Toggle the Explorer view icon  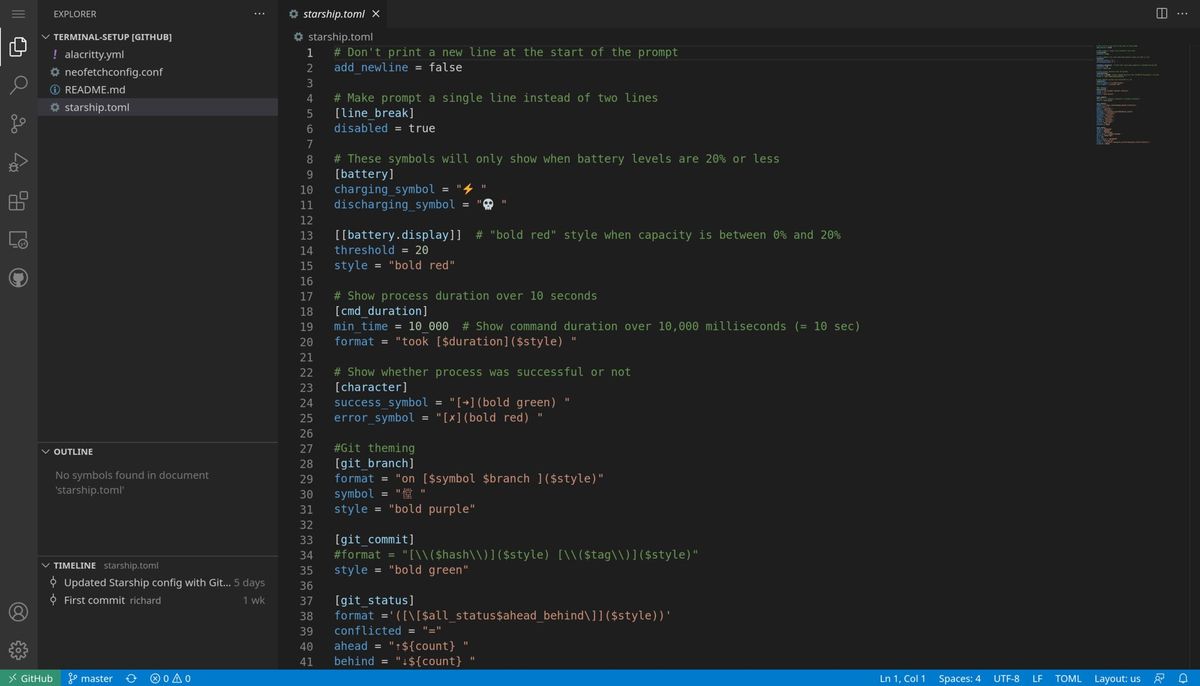point(17,45)
